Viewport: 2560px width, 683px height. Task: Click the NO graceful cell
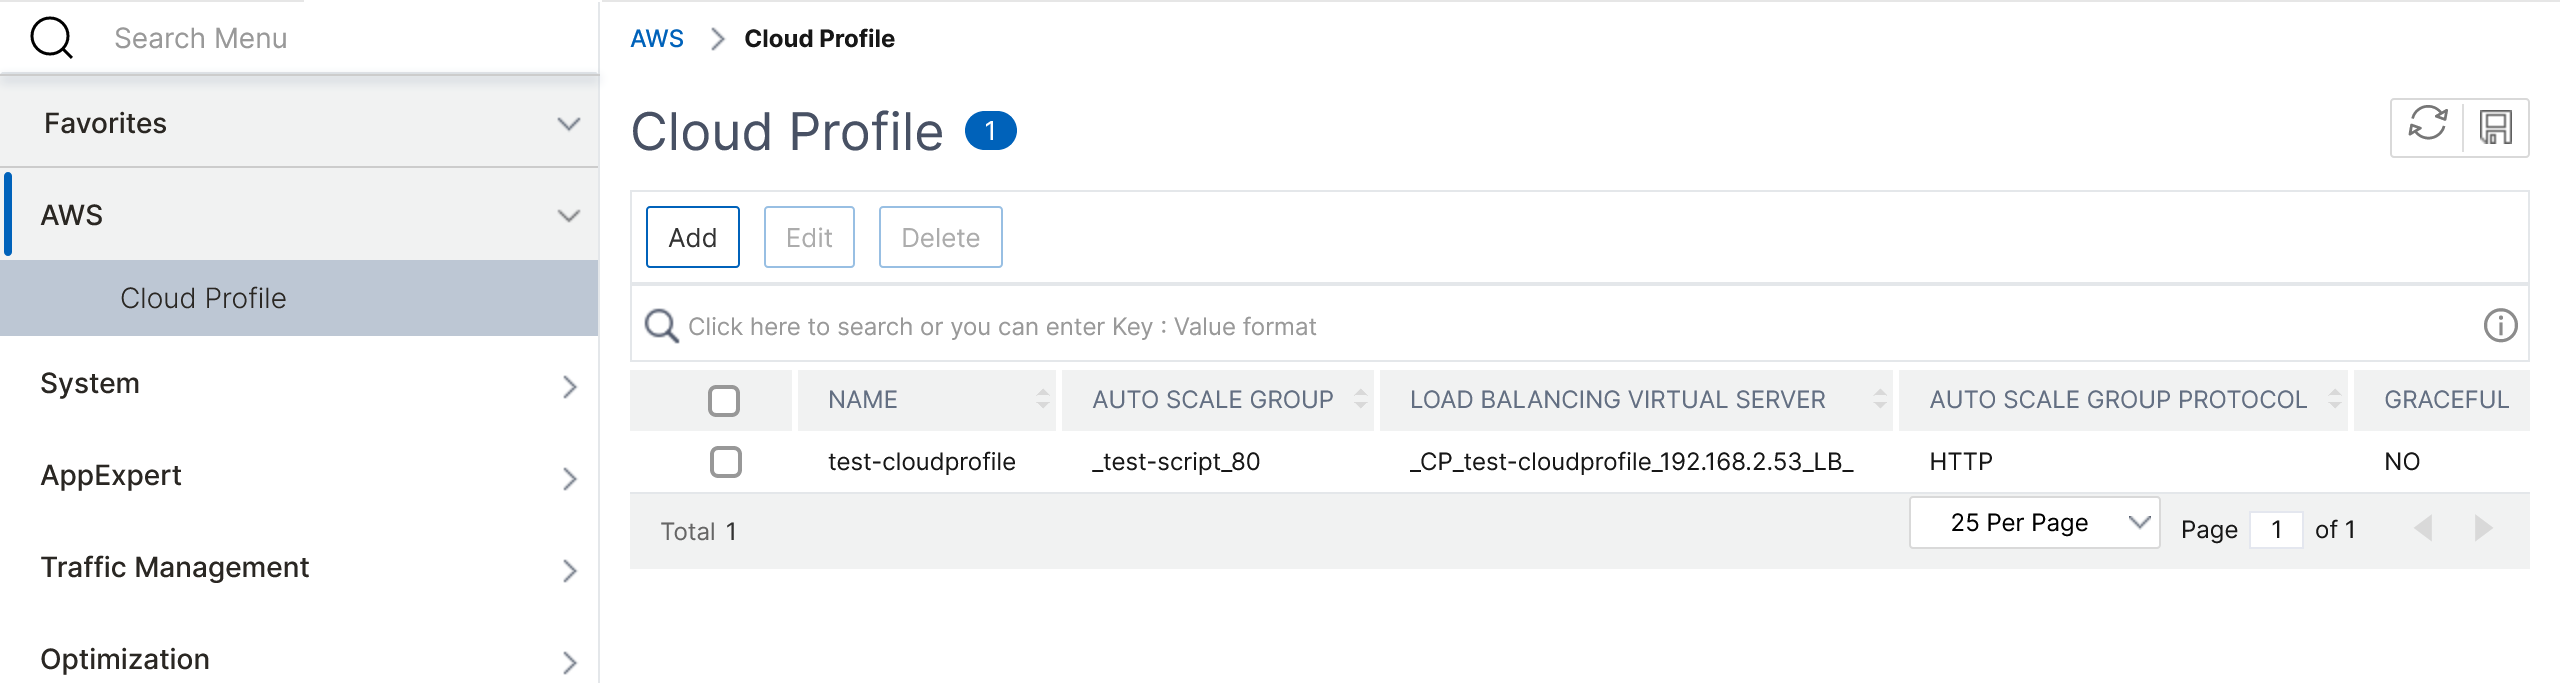coord(2402,462)
